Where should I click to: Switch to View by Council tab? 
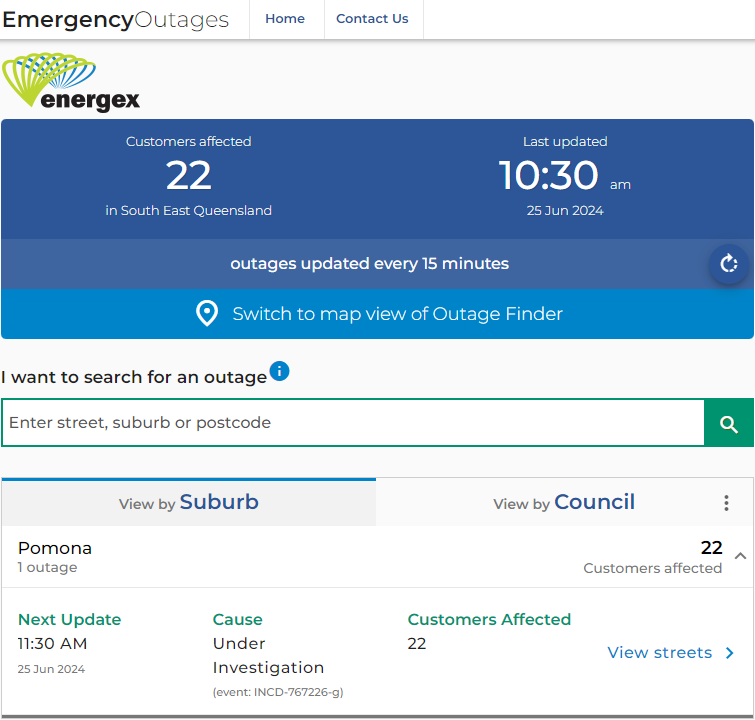click(564, 502)
